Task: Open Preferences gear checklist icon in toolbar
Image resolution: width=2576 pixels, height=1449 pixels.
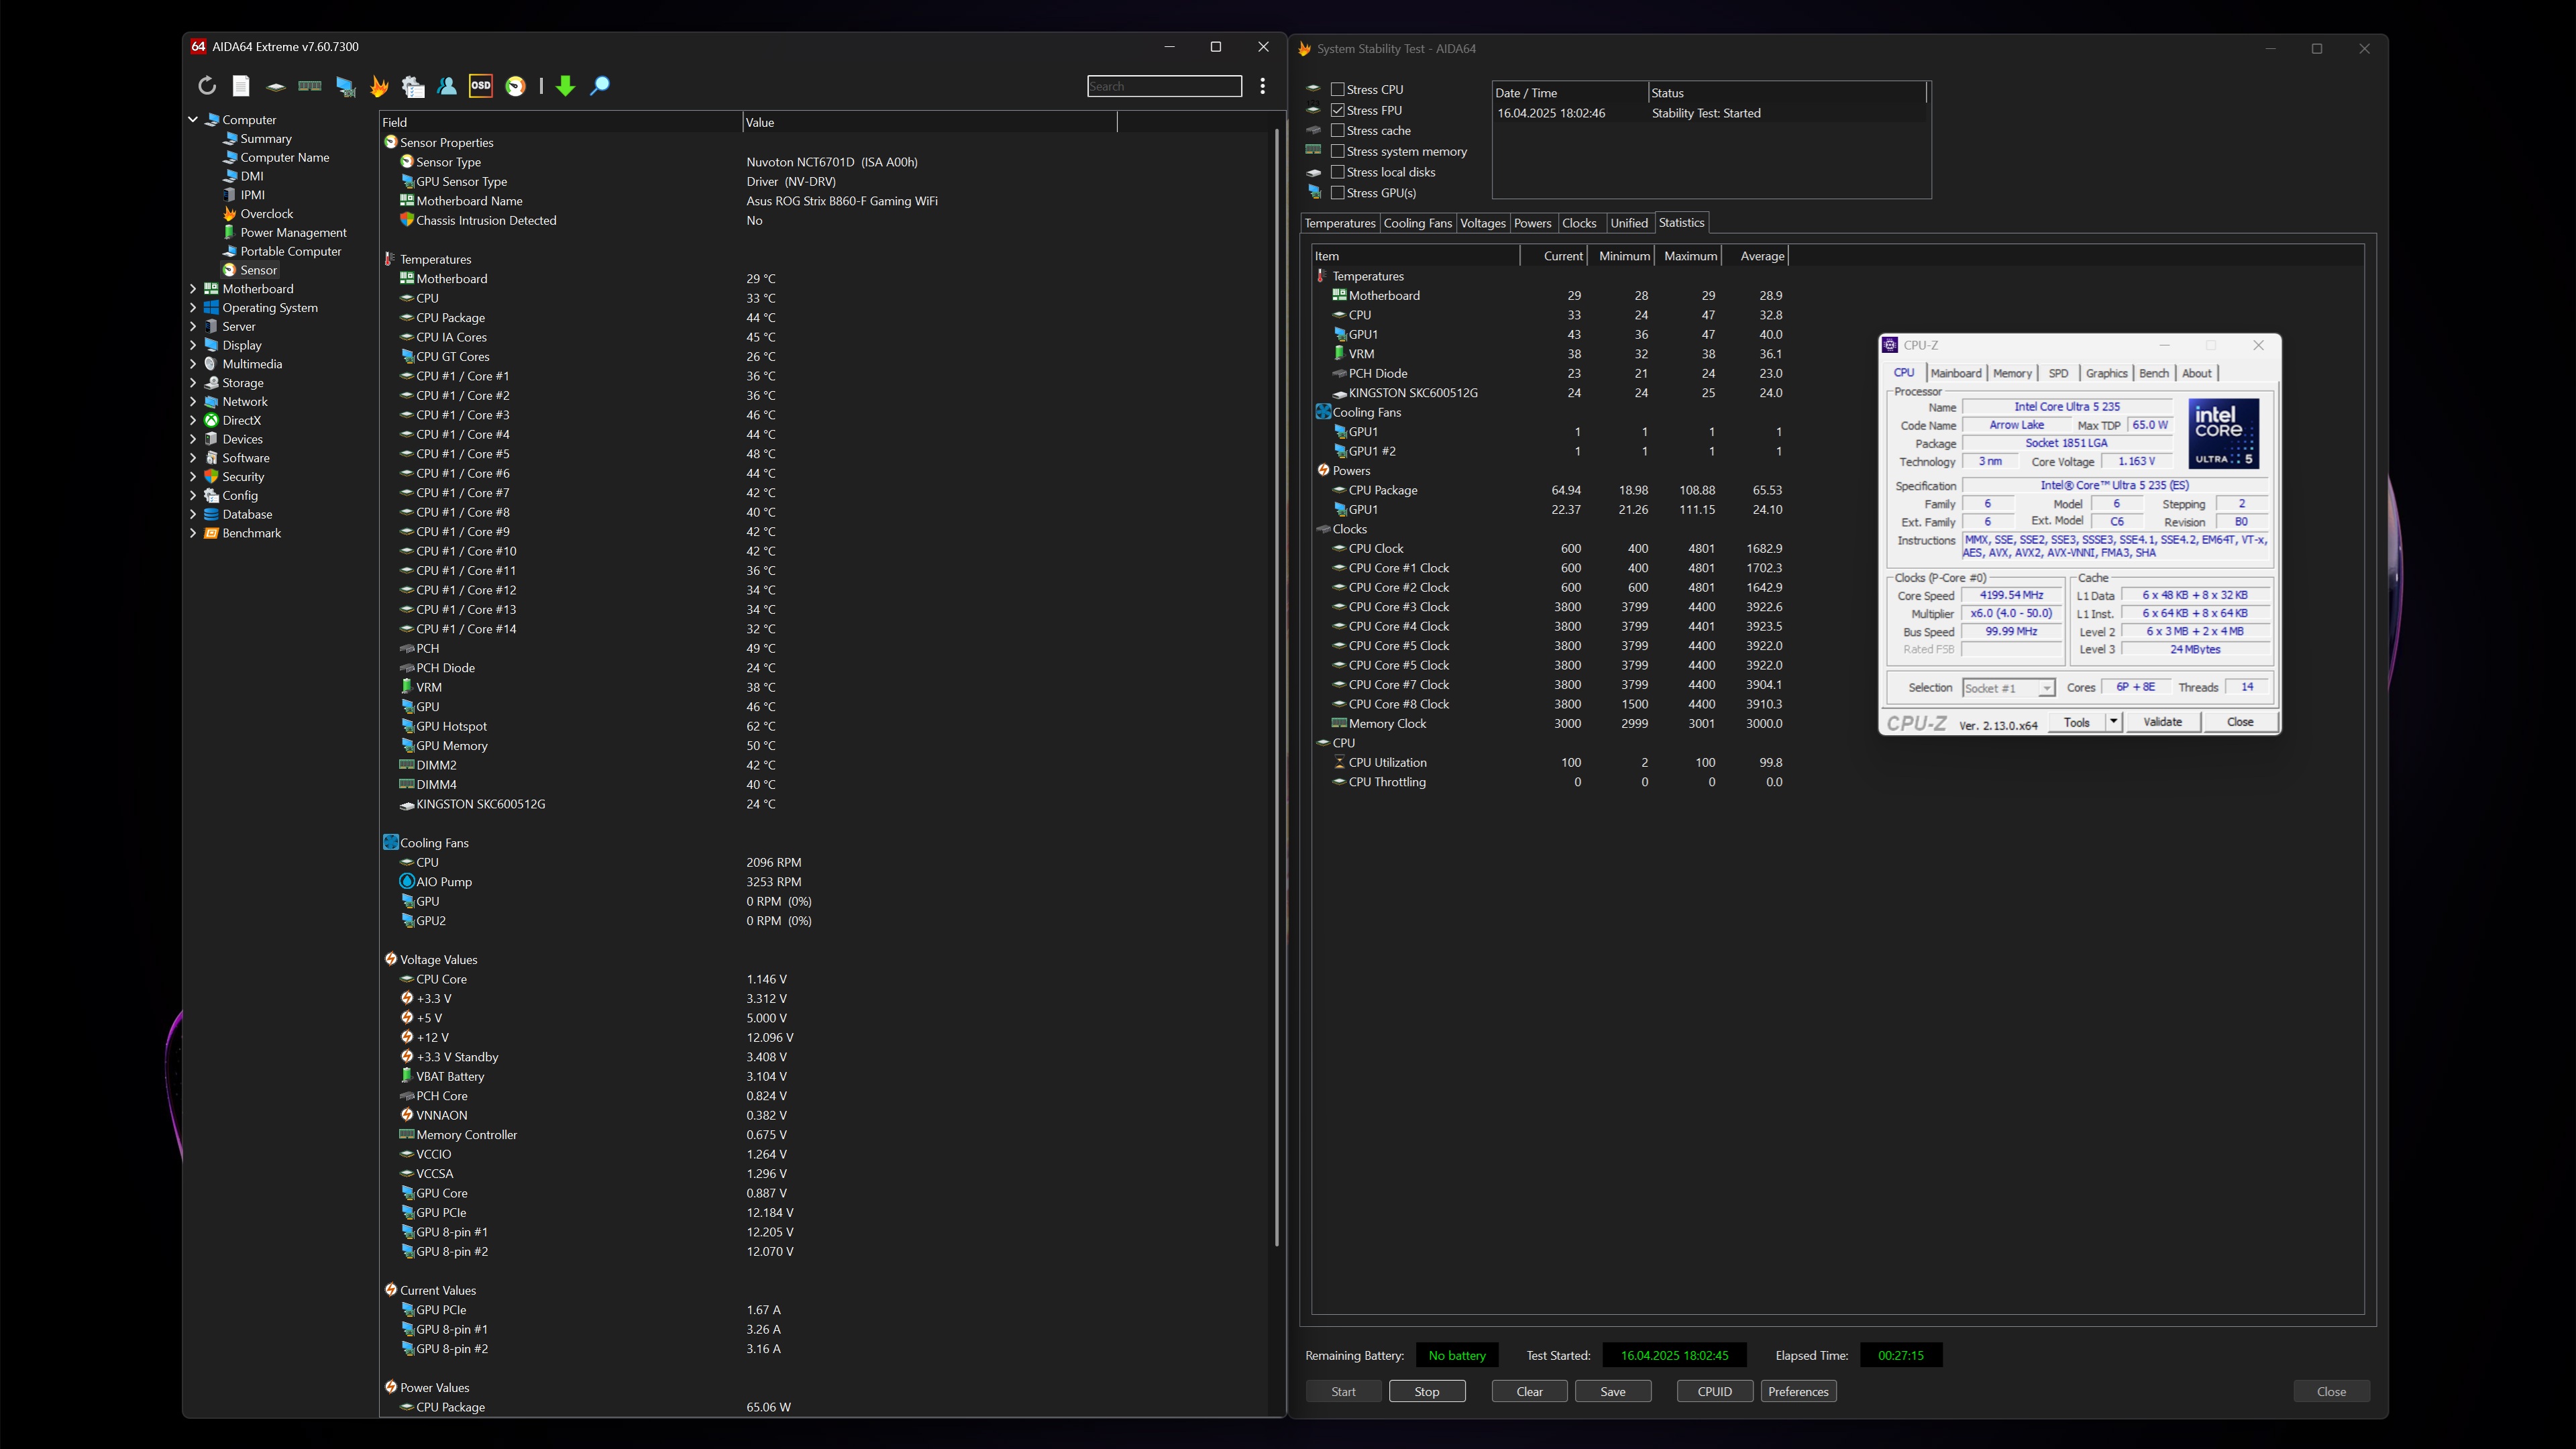Action: click(413, 86)
